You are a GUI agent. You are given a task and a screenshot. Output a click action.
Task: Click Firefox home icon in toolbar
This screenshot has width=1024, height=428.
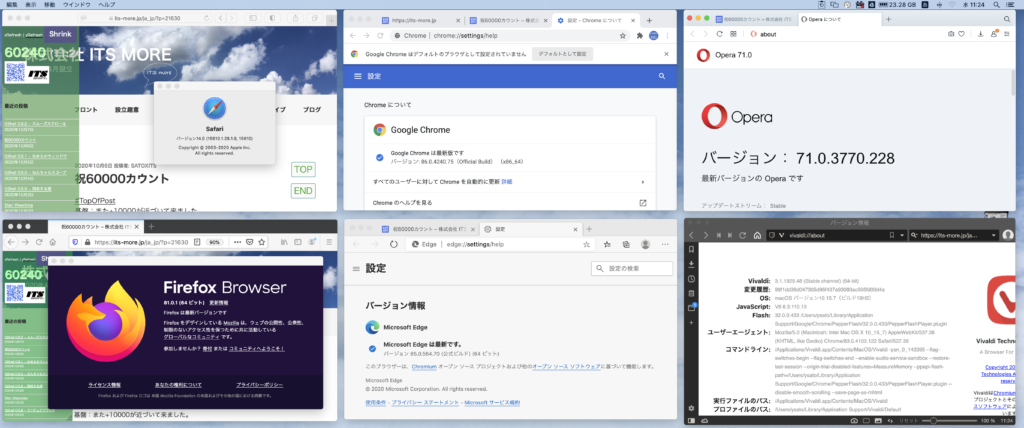tap(54, 242)
